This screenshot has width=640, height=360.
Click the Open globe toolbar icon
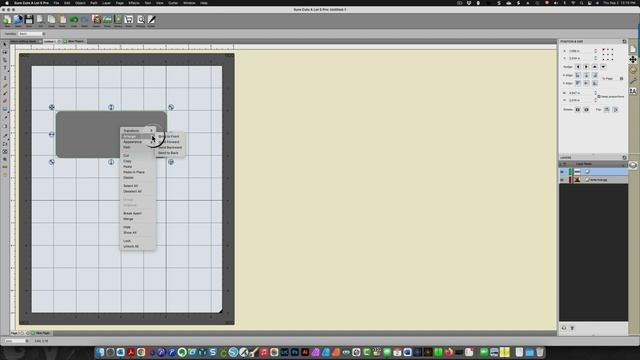click(x=18, y=20)
